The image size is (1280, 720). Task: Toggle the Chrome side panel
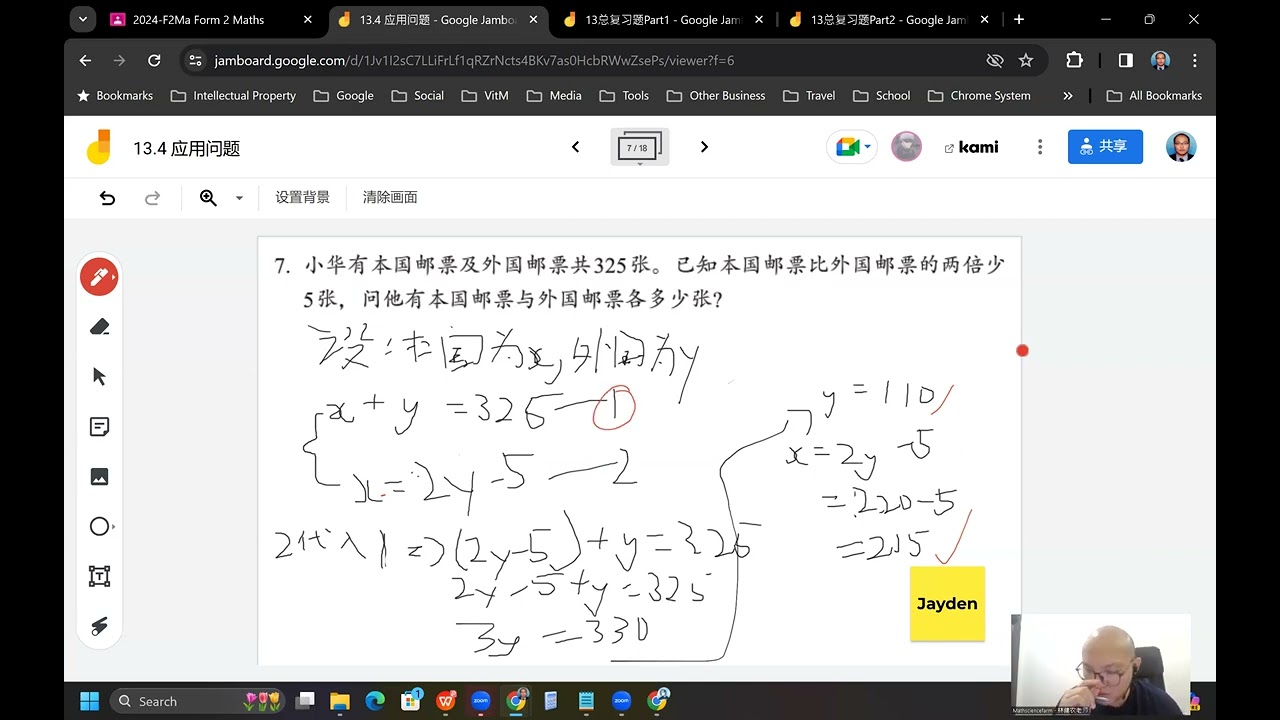pos(1126,61)
